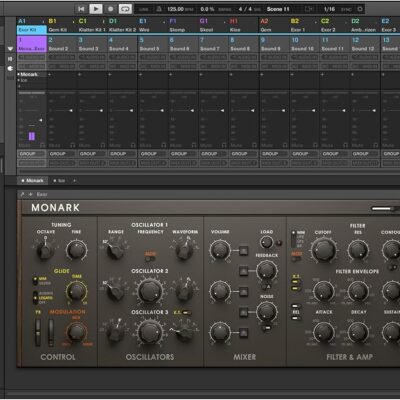This screenshot has width=400, height=400.
Task: Click the headphone cue icon on Sound 5 channel
Action: click(x=164, y=145)
